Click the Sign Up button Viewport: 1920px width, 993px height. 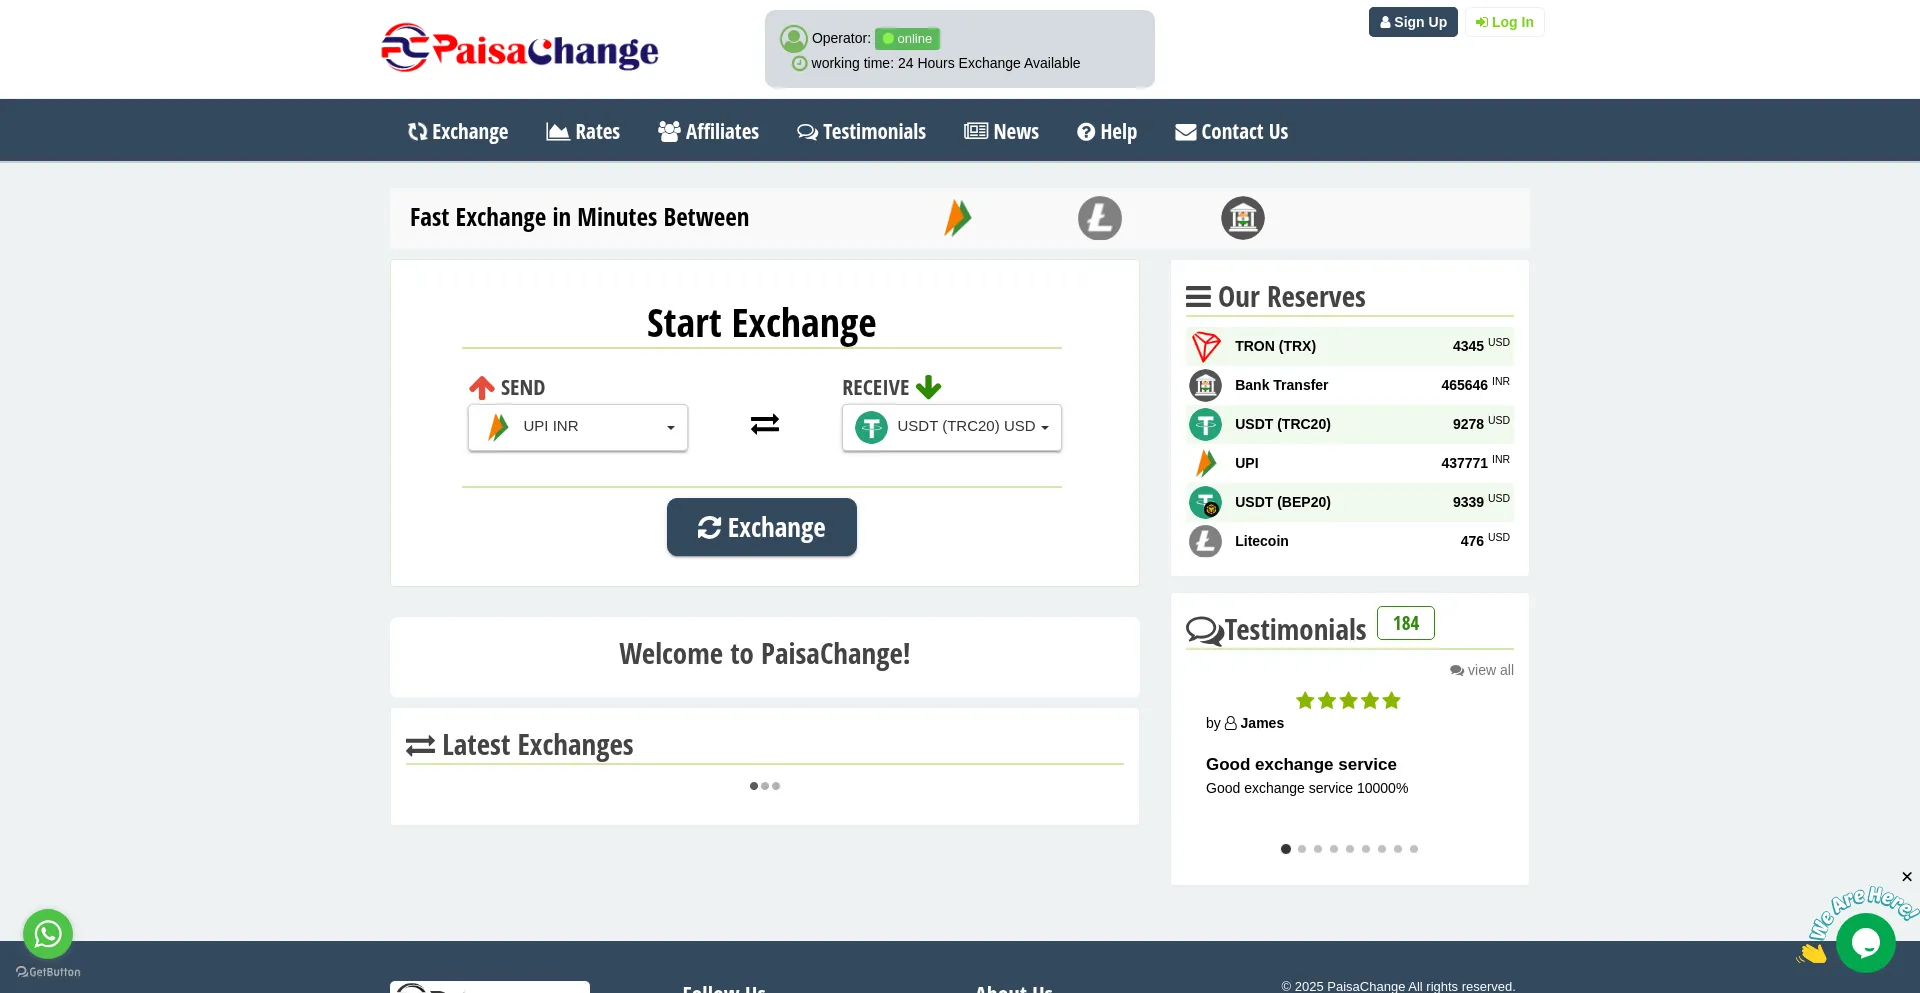tap(1413, 22)
